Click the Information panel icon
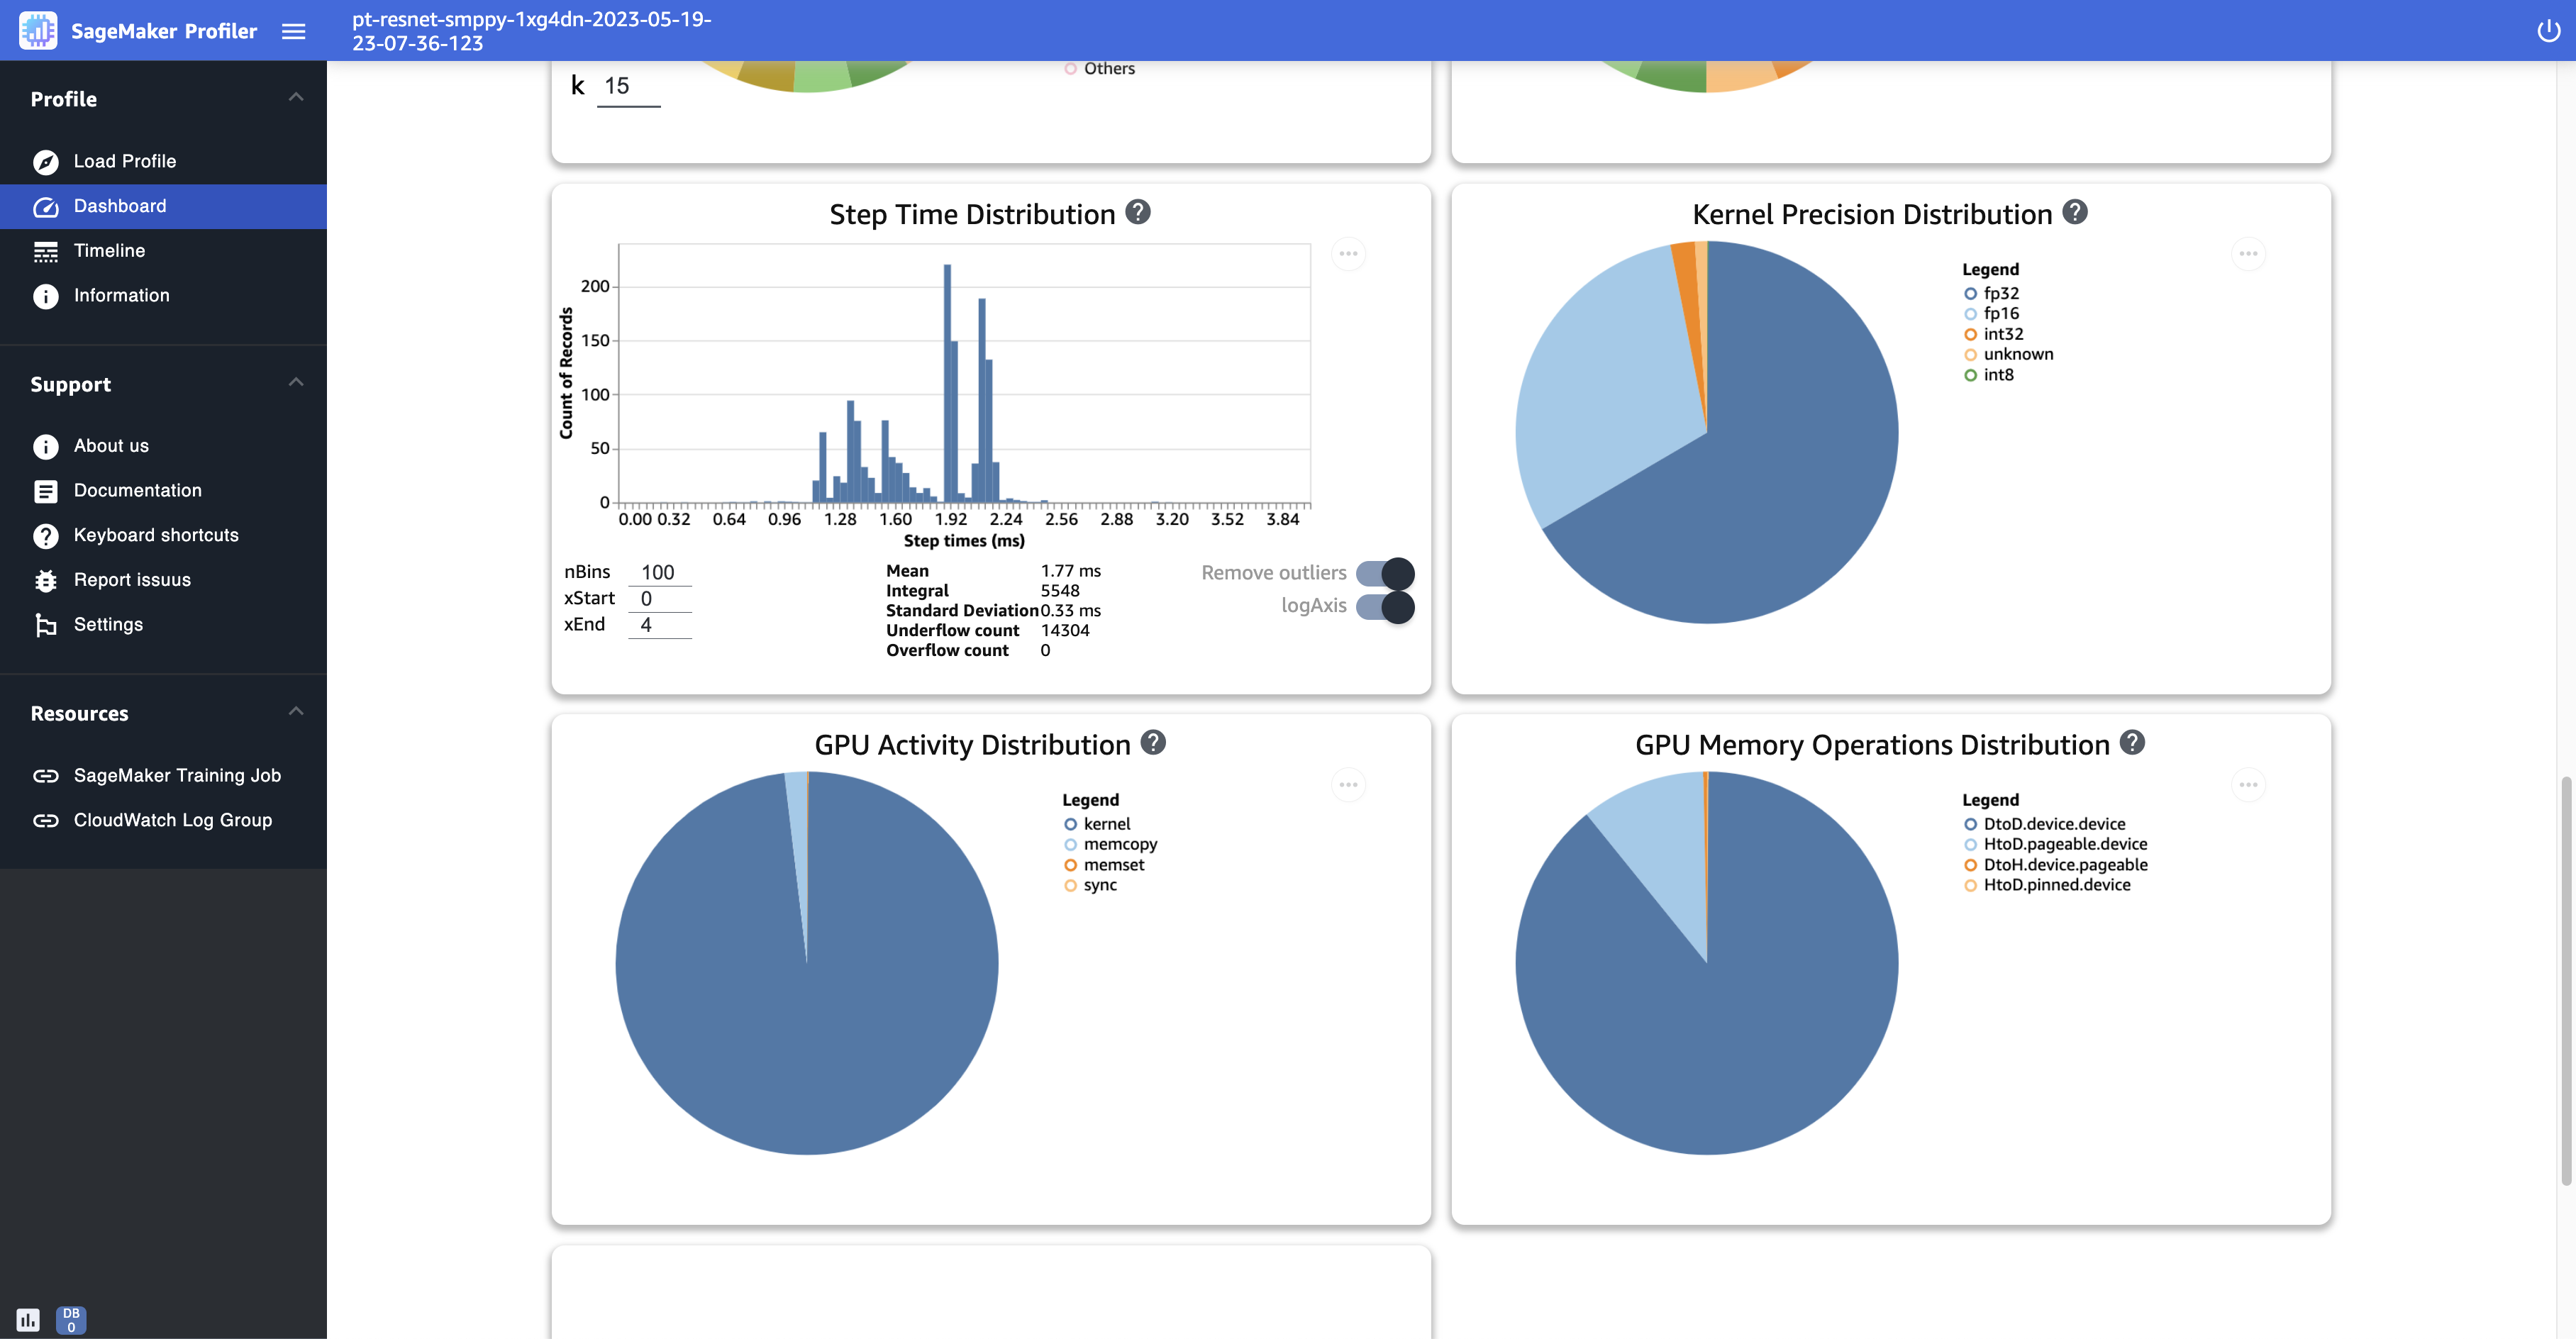Viewport: 2576px width, 1339px height. pyautogui.click(x=46, y=295)
